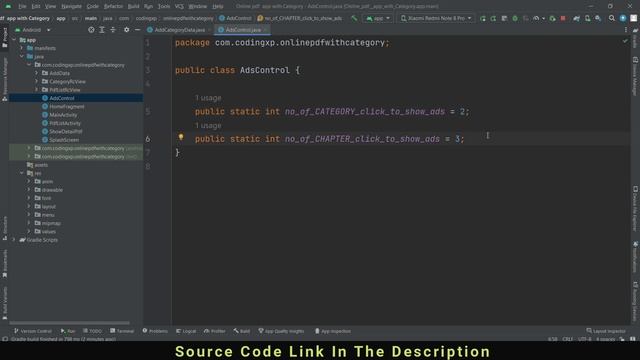The height and width of the screenshot is (360, 640).
Task: Click the Search Everywhere magnifier icon
Action: point(611,18)
